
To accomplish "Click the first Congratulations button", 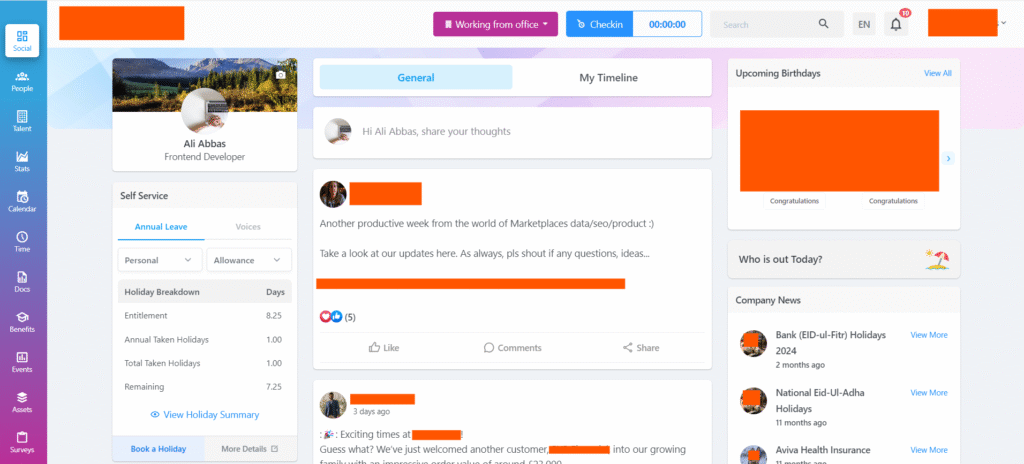I will [794, 201].
